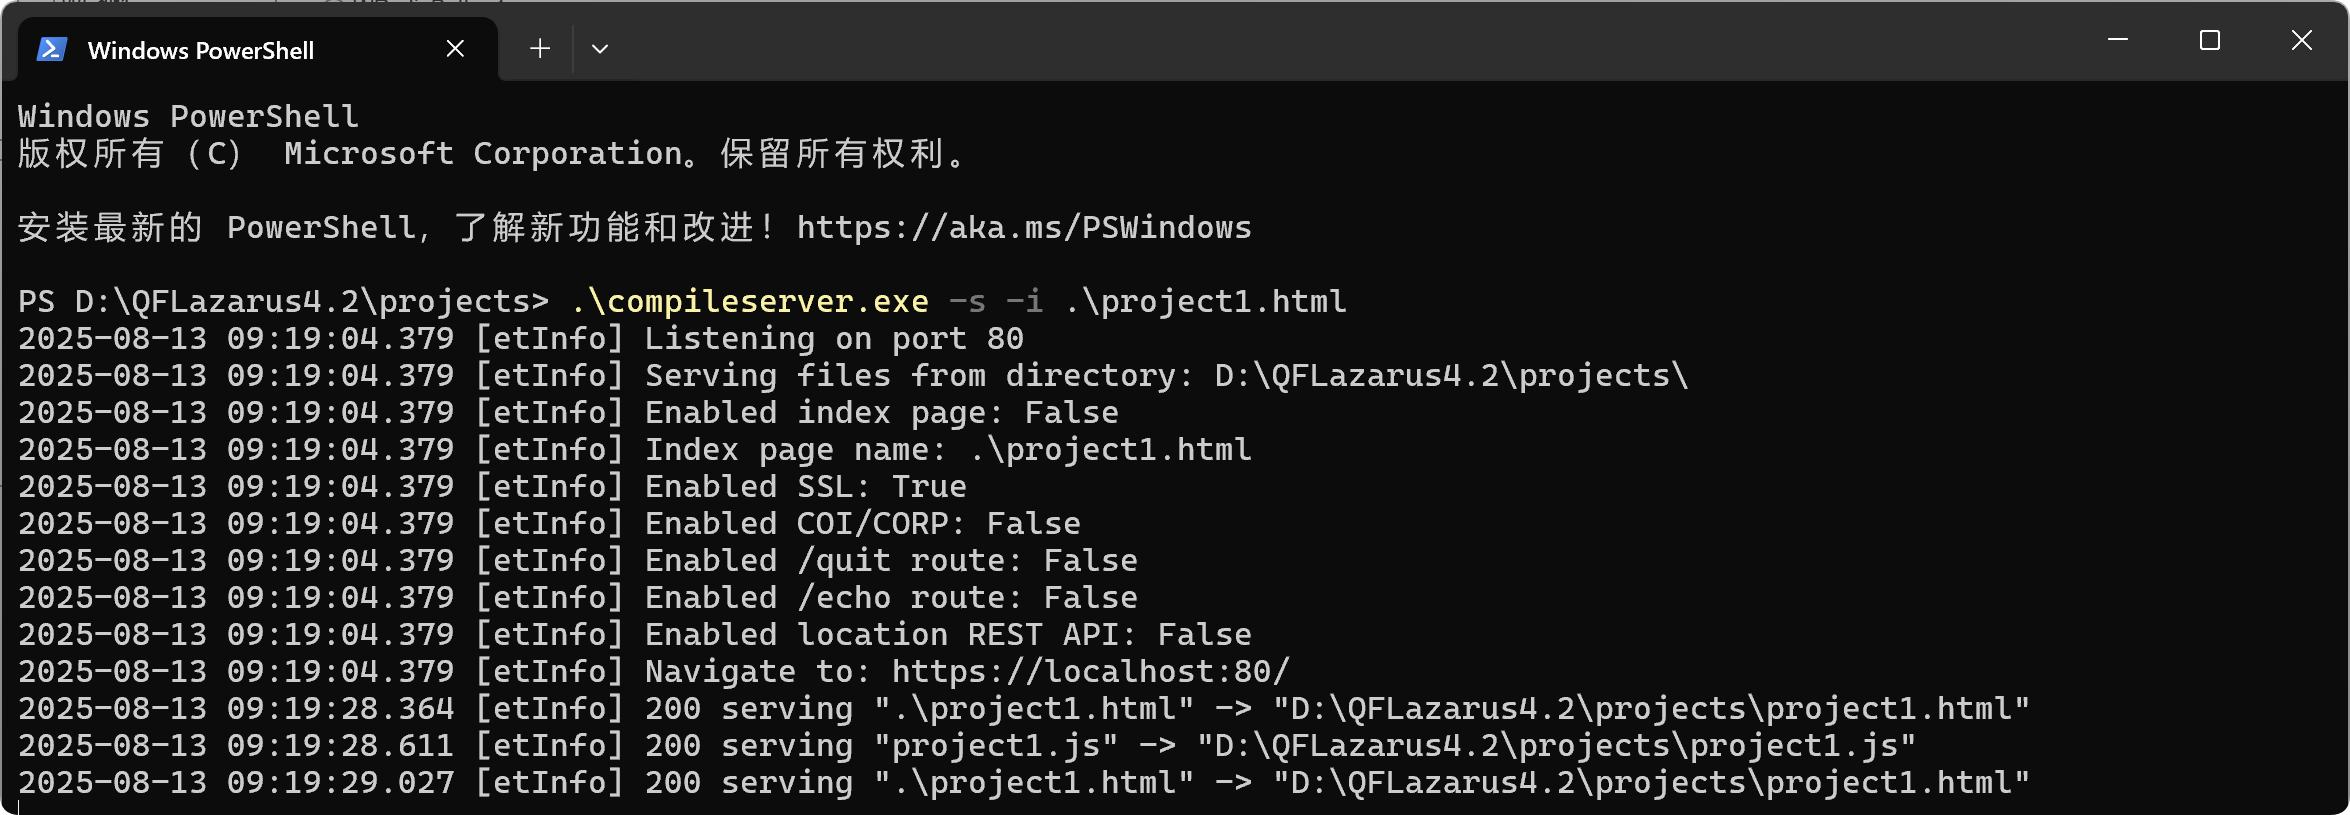The width and height of the screenshot is (2350, 815).
Task: Click the "Enabled index page: False" line
Action: click(881, 413)
